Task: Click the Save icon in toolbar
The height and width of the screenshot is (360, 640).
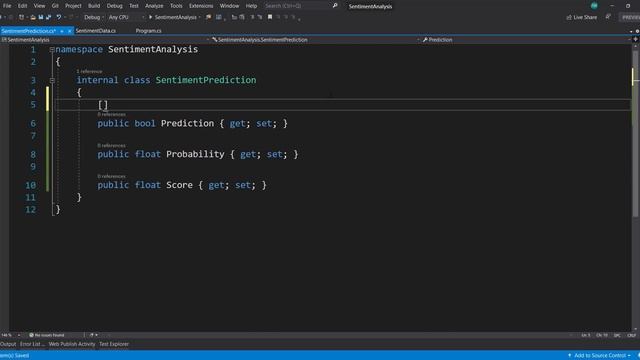Action: pos(41,17)
